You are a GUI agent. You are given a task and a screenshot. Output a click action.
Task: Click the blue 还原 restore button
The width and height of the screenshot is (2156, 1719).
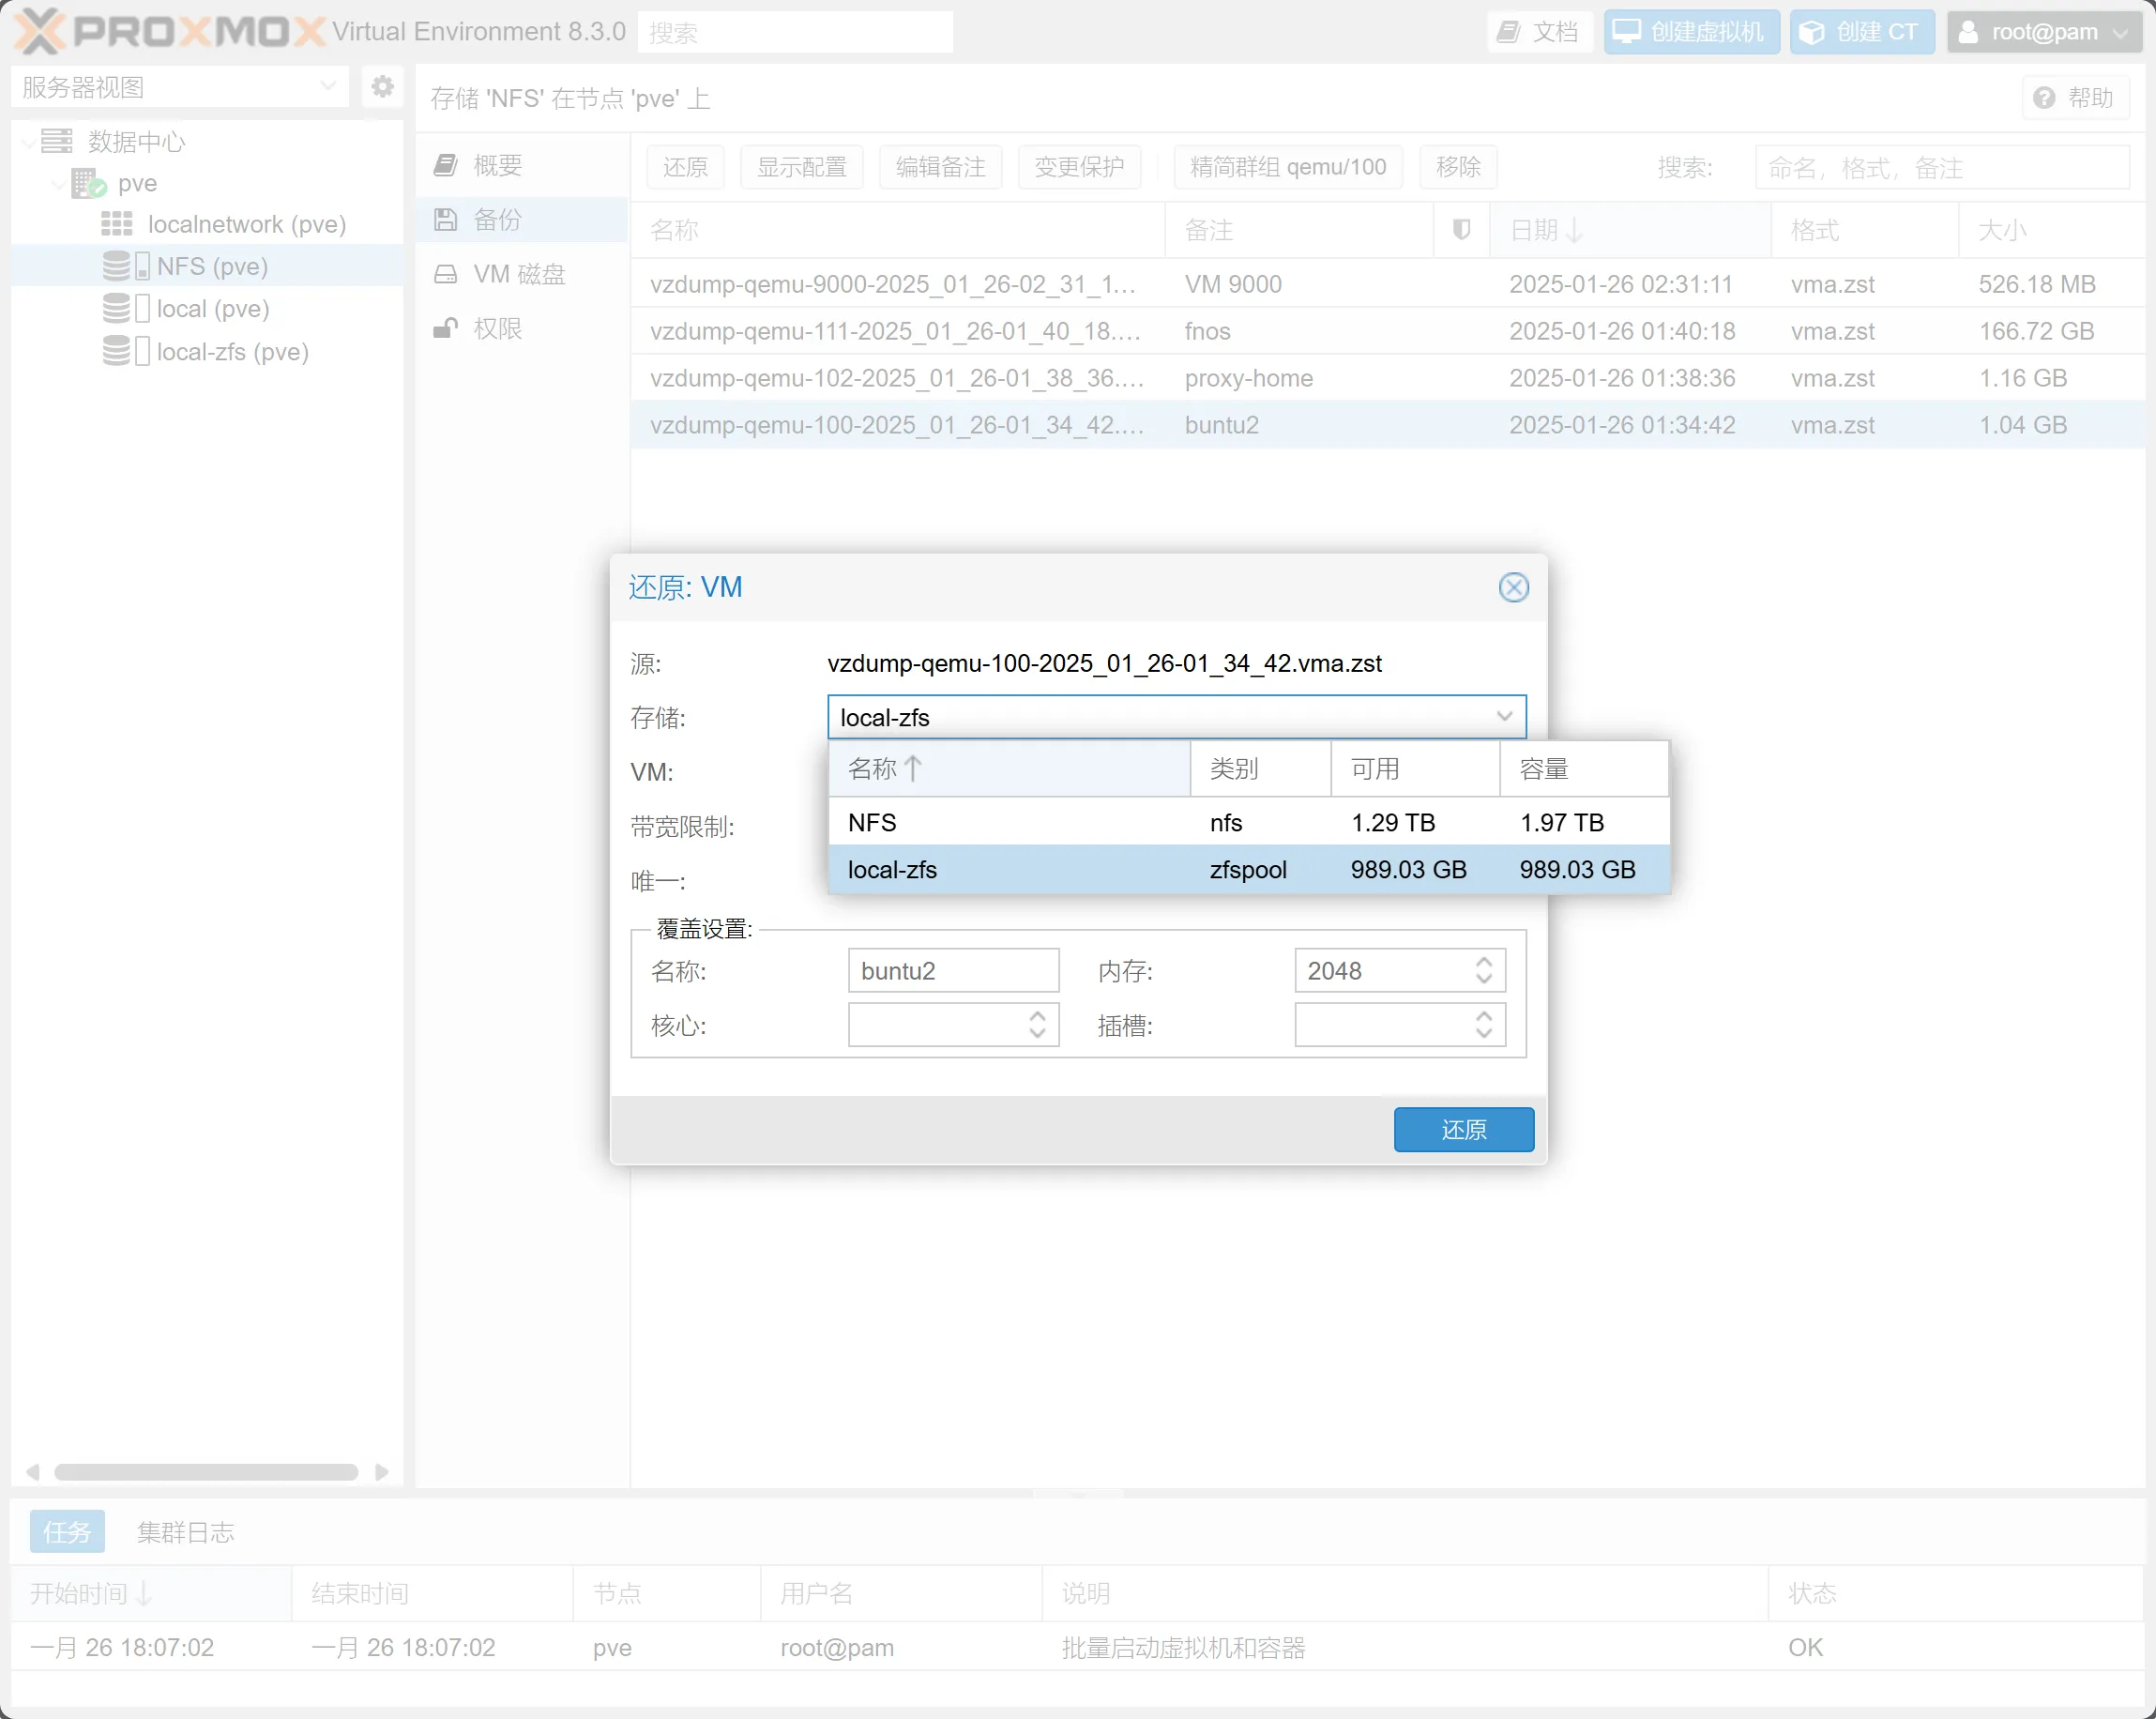(1463, 1129)
